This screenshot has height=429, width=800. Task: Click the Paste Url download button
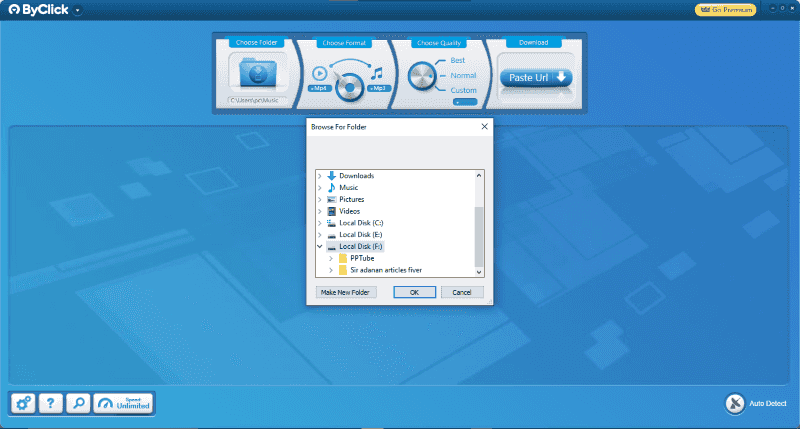(x=535, y=79)
